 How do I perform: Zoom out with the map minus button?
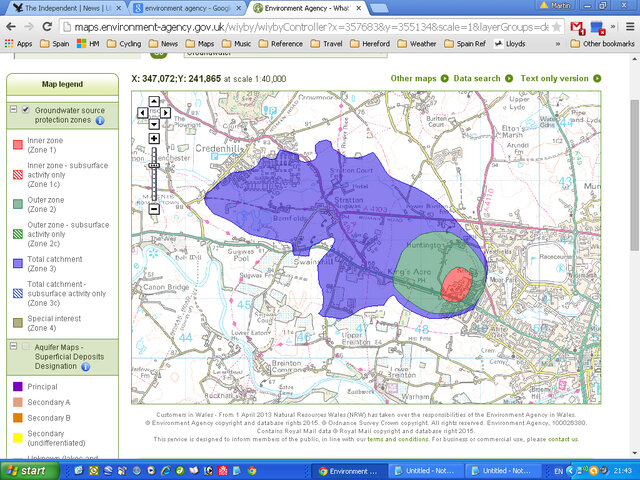tap(153, 209)
